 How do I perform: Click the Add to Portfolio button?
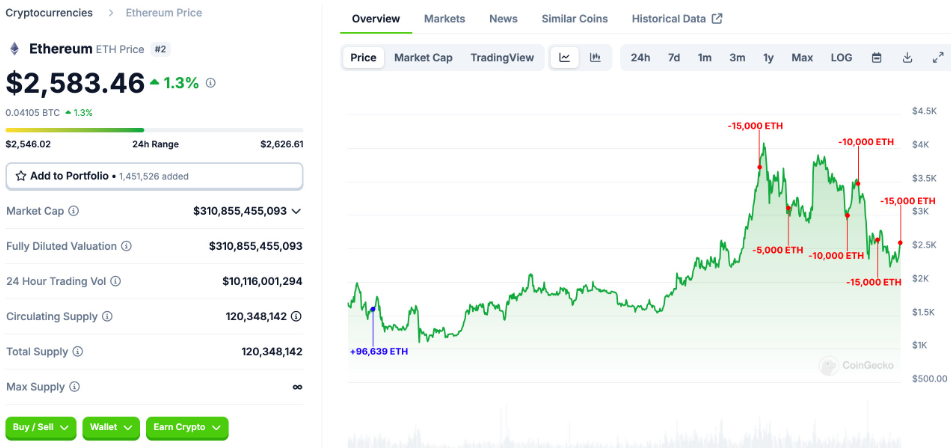154,176
